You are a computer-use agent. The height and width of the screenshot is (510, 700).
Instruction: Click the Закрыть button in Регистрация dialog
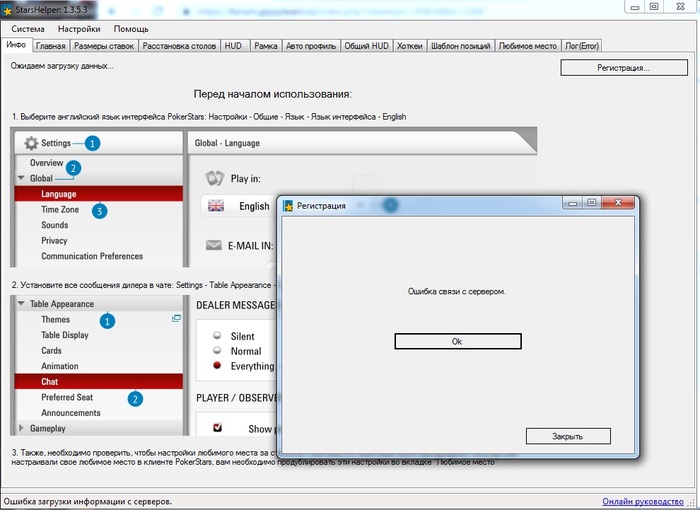[x=568, y=436]
